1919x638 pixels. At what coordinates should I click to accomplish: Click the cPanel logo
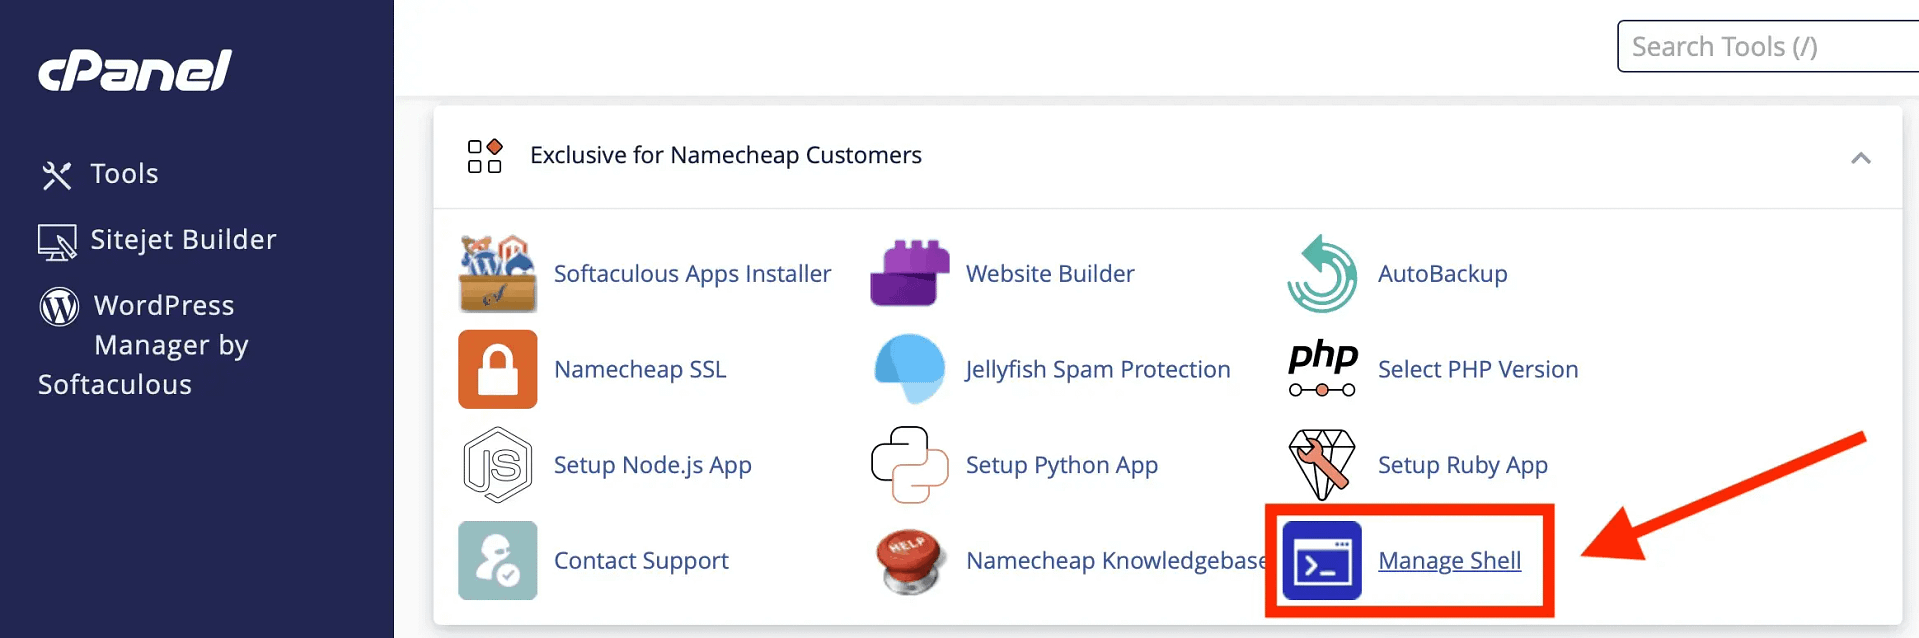[135, 71]
